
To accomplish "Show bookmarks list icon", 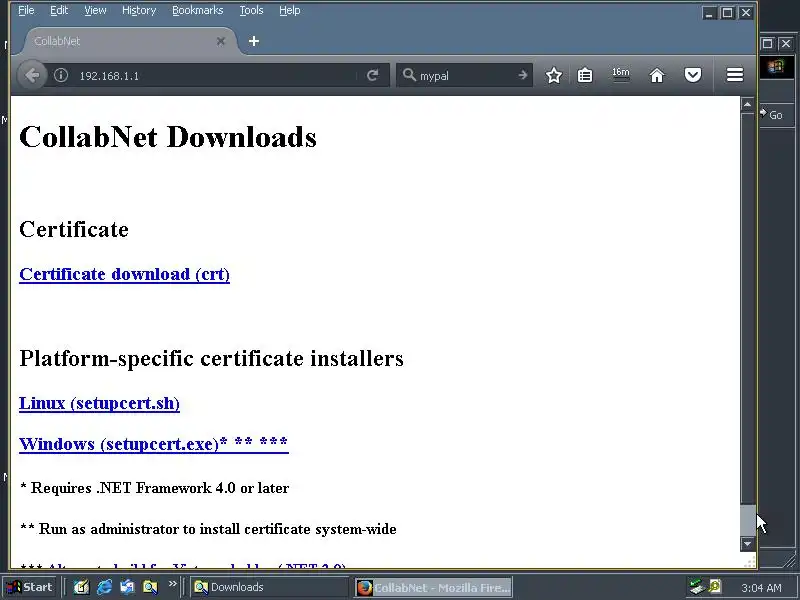I will 585,76.
